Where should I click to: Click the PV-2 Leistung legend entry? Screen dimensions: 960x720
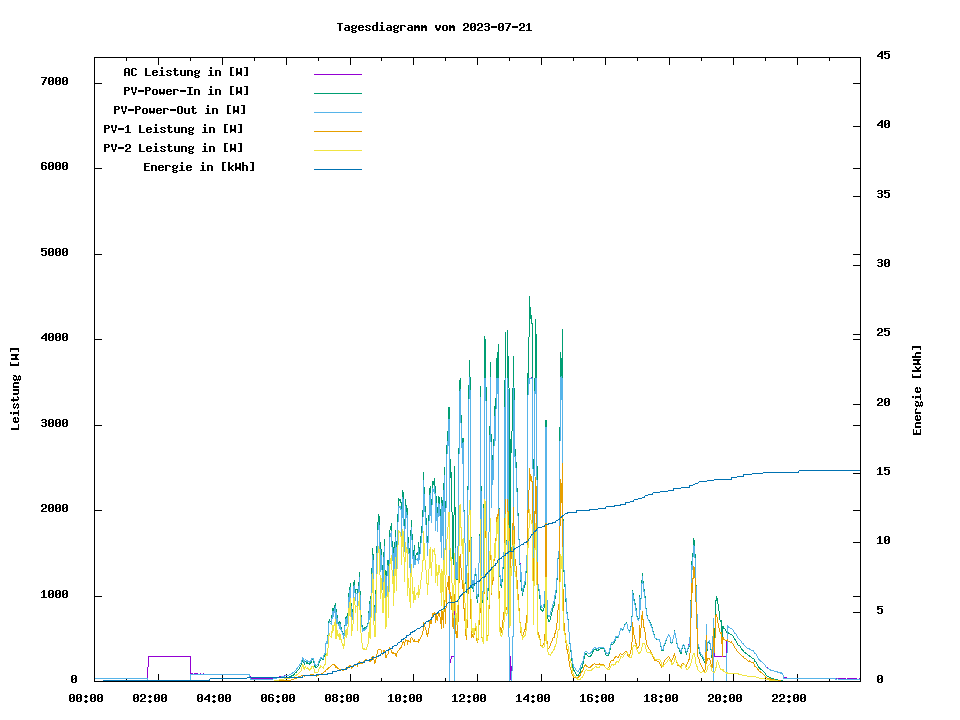[173, 148]
